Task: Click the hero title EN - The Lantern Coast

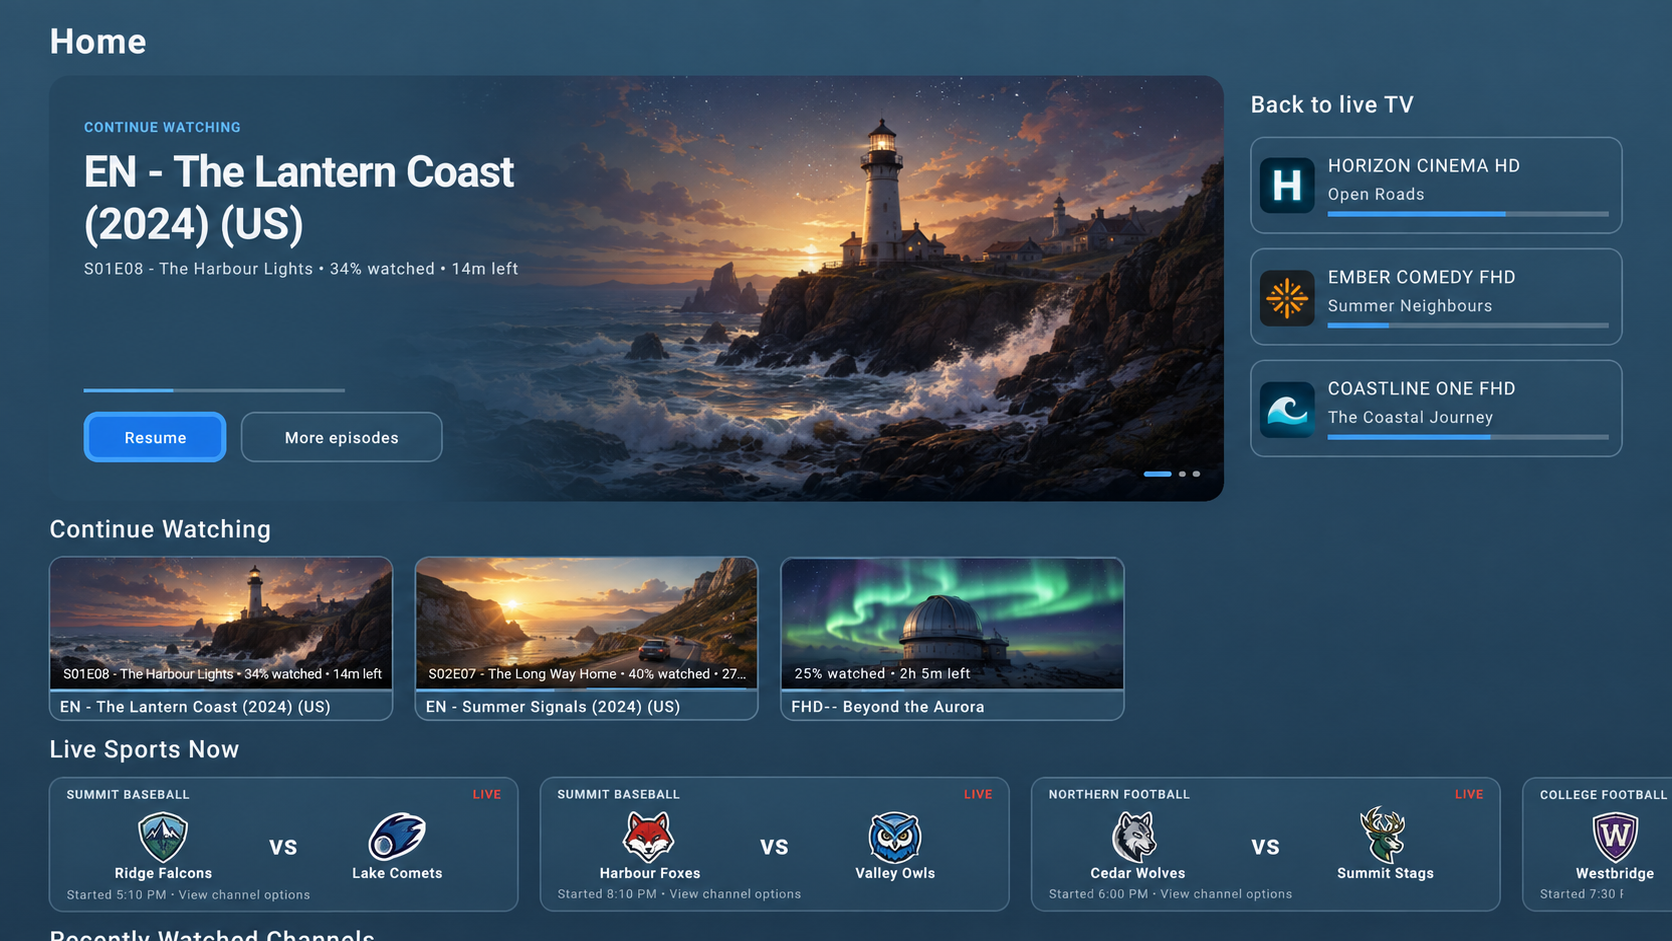Action: [x=299, y=198]
